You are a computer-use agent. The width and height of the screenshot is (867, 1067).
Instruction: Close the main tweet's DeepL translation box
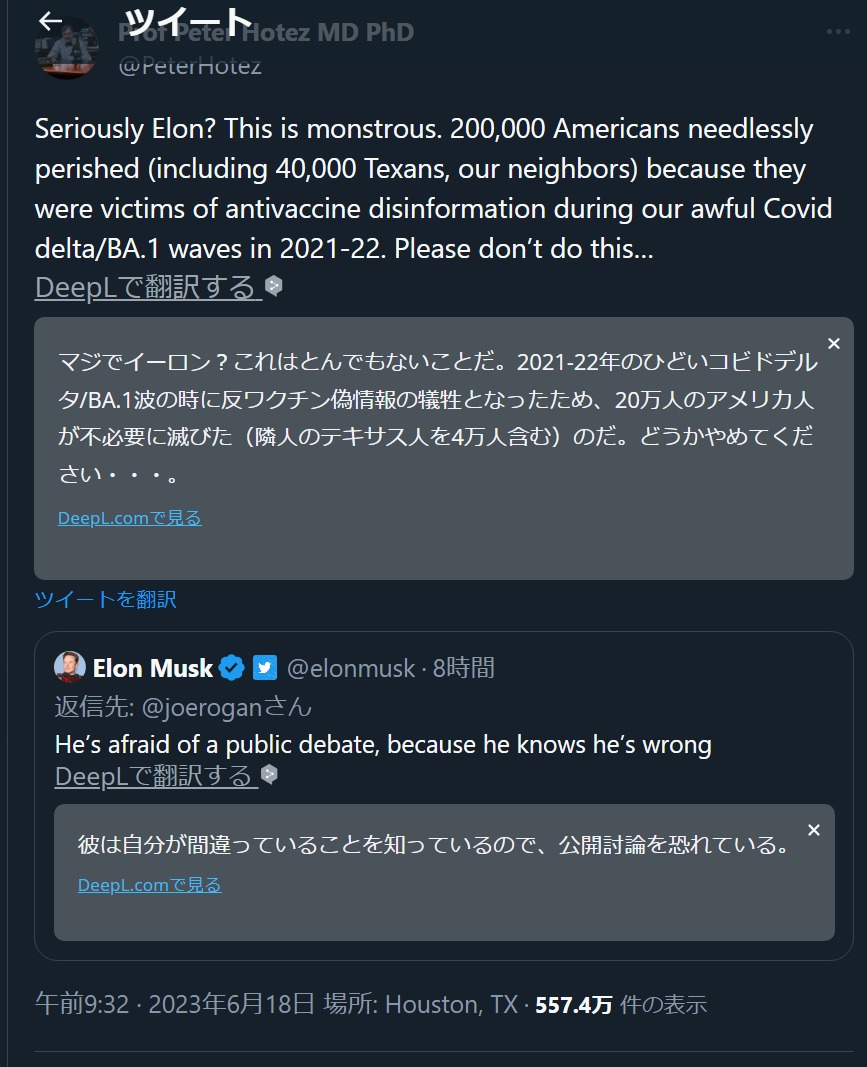point(834,344)
